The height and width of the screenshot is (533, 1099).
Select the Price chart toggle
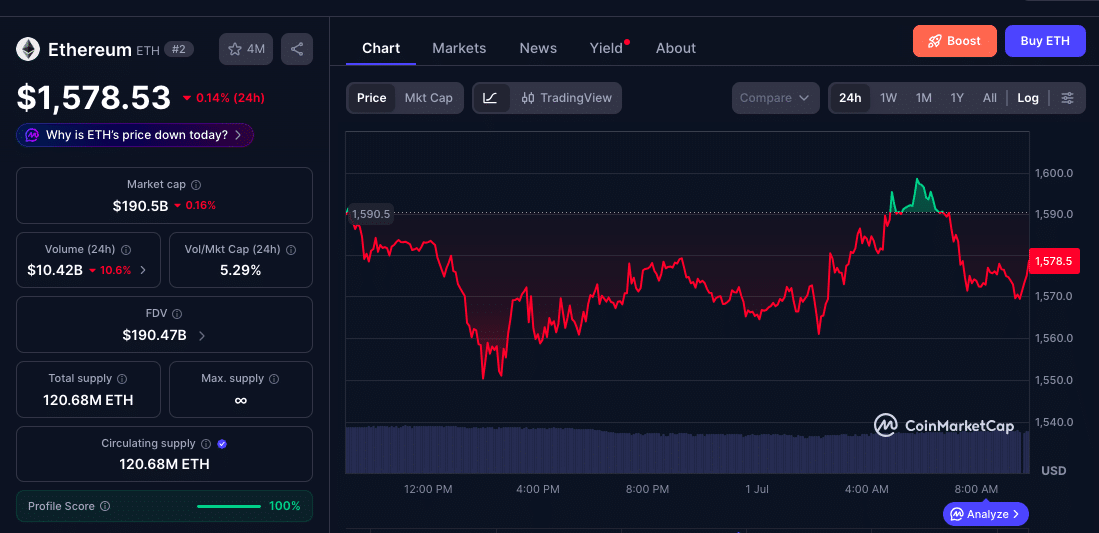(x=371, y=98)
